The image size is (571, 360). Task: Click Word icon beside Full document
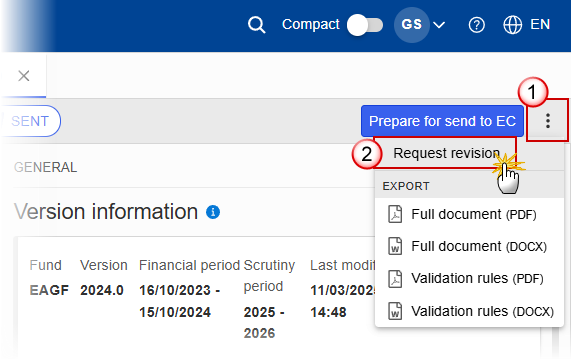pos(395,246)
